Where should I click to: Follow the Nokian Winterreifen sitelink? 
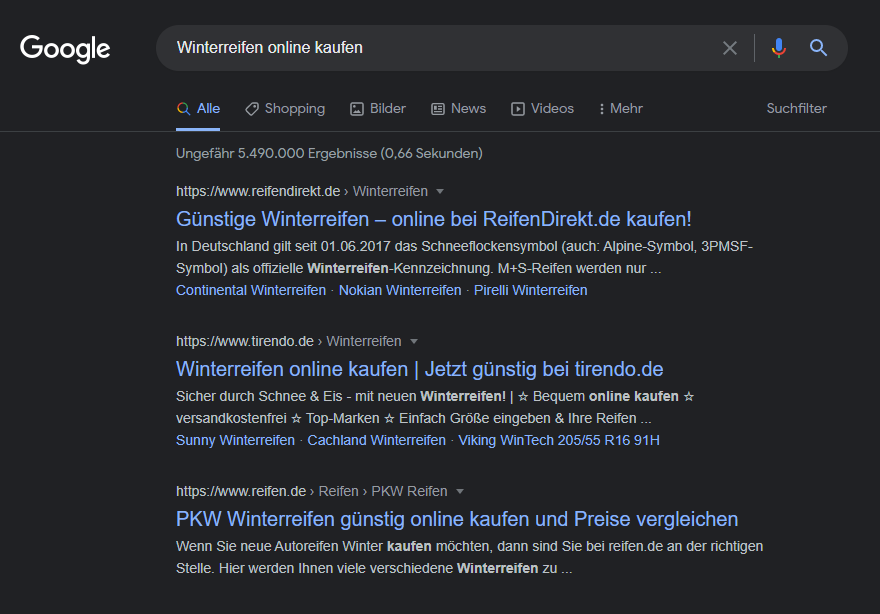click(x=400, y=290)
